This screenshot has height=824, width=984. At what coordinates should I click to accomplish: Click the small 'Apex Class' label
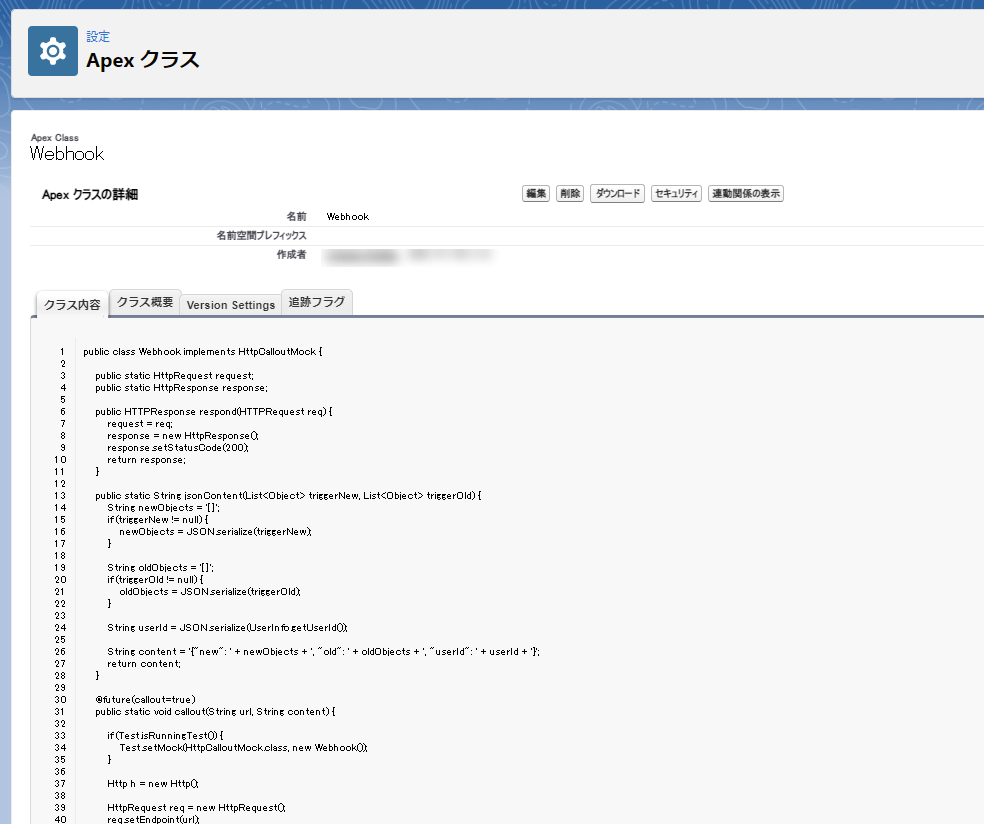click(x=55, y=137)
